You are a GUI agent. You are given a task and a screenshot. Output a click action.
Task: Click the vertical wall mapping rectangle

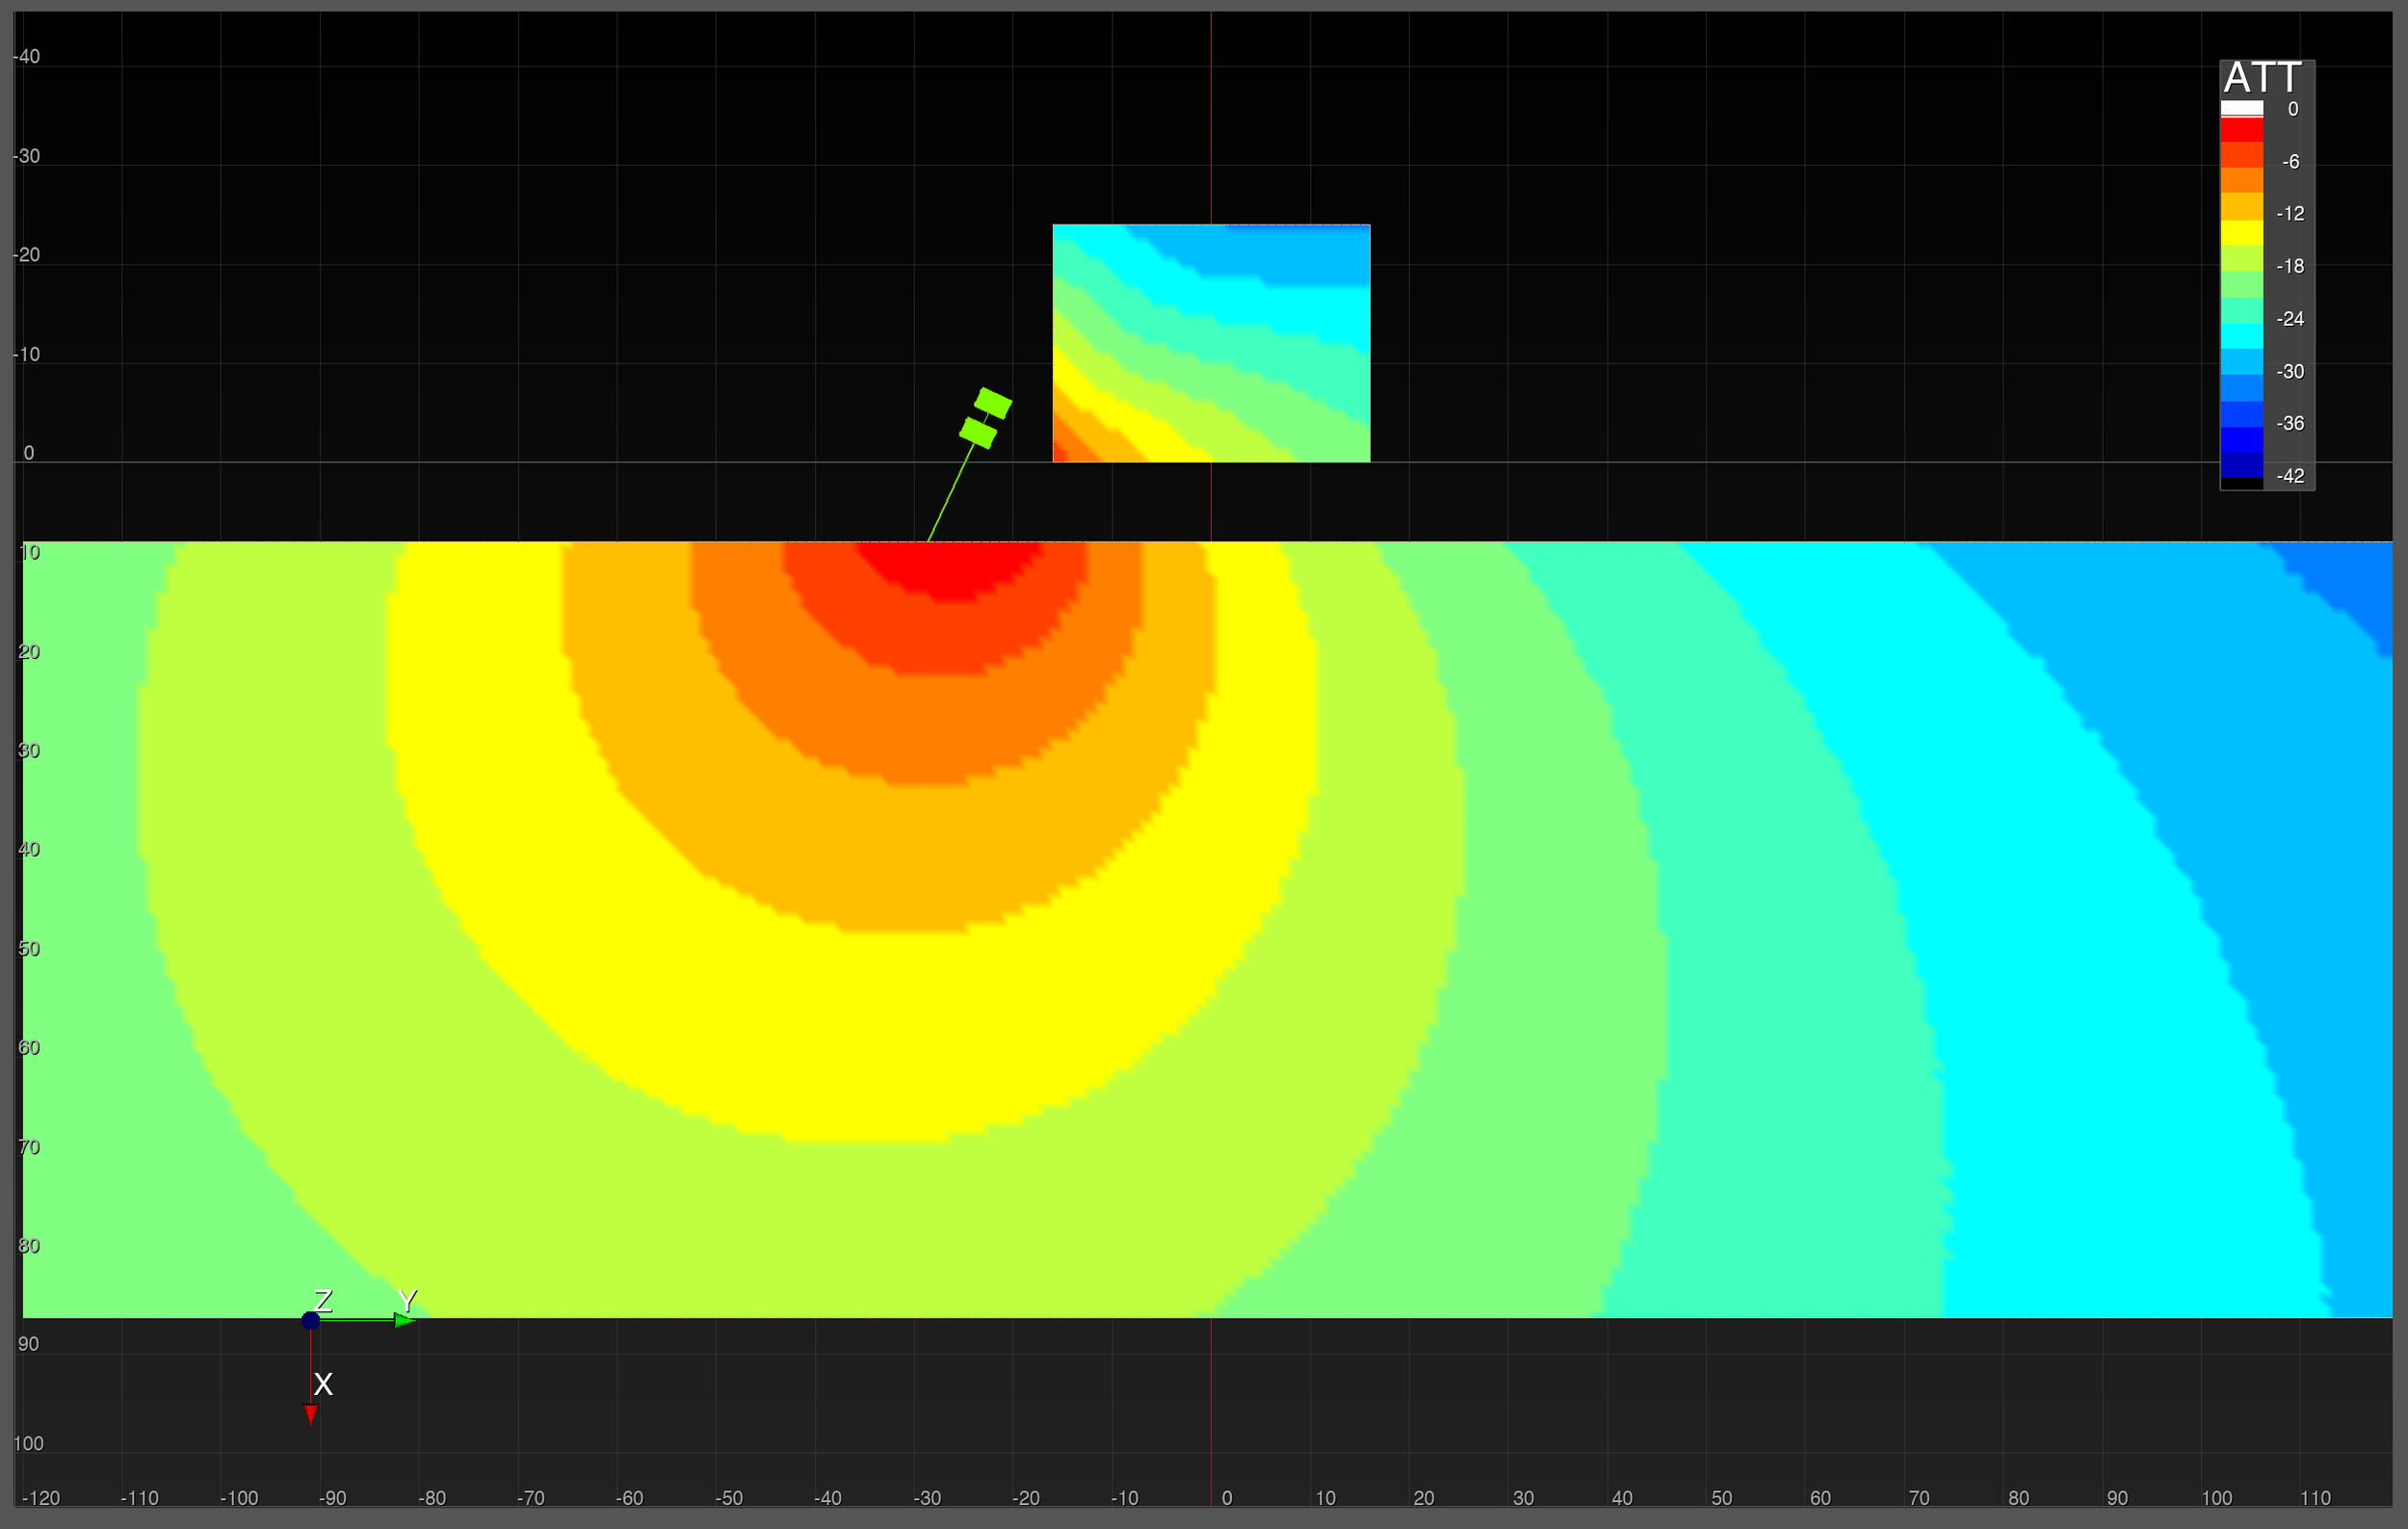pos(1211,343)
